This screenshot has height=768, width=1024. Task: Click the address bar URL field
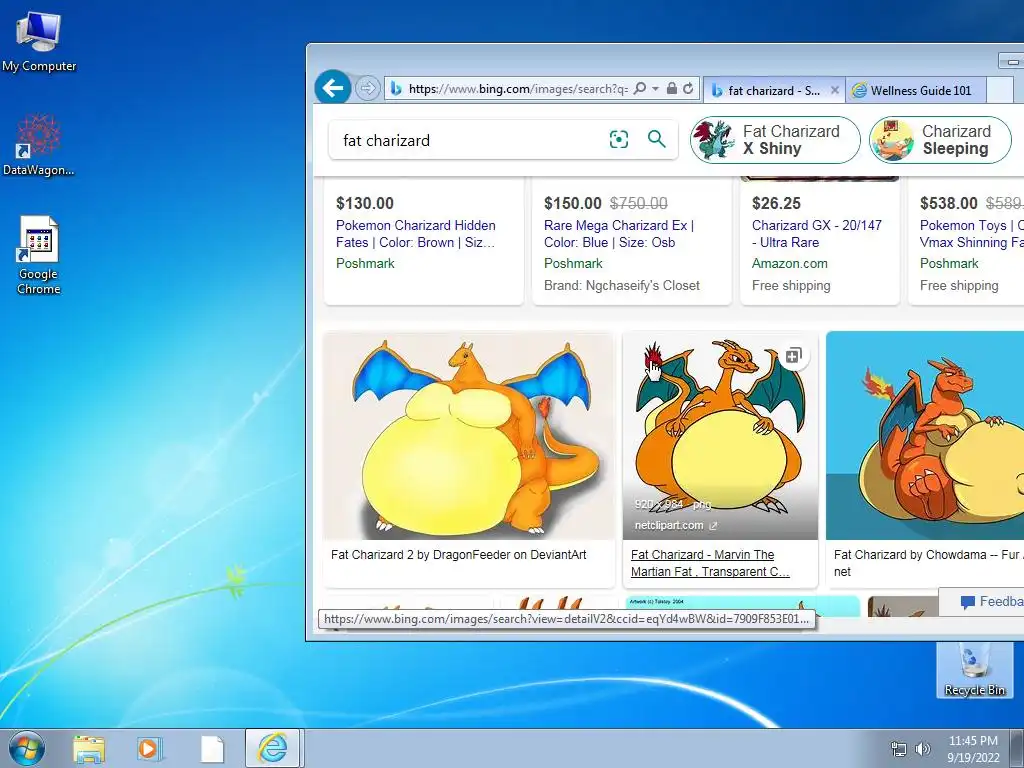[518, 89]
